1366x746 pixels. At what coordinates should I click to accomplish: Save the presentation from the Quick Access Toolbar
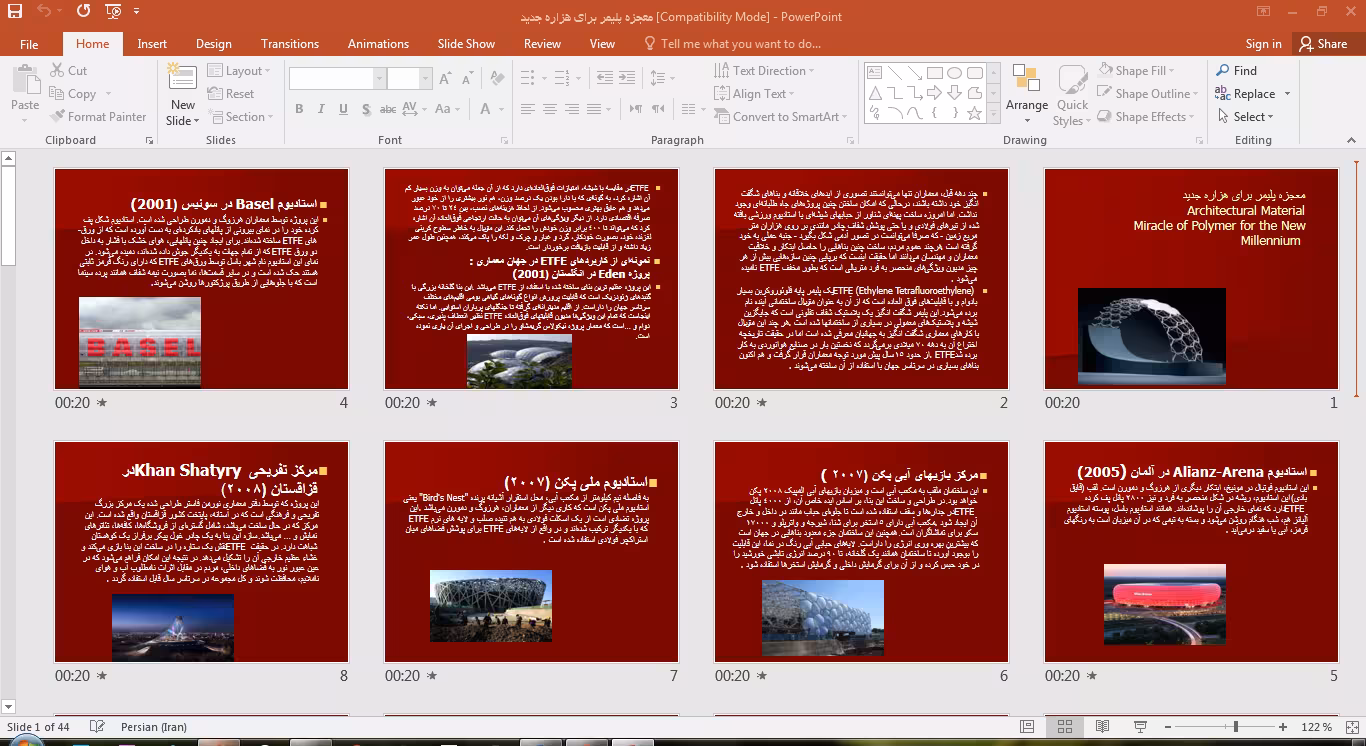click(x=14, y=12)
